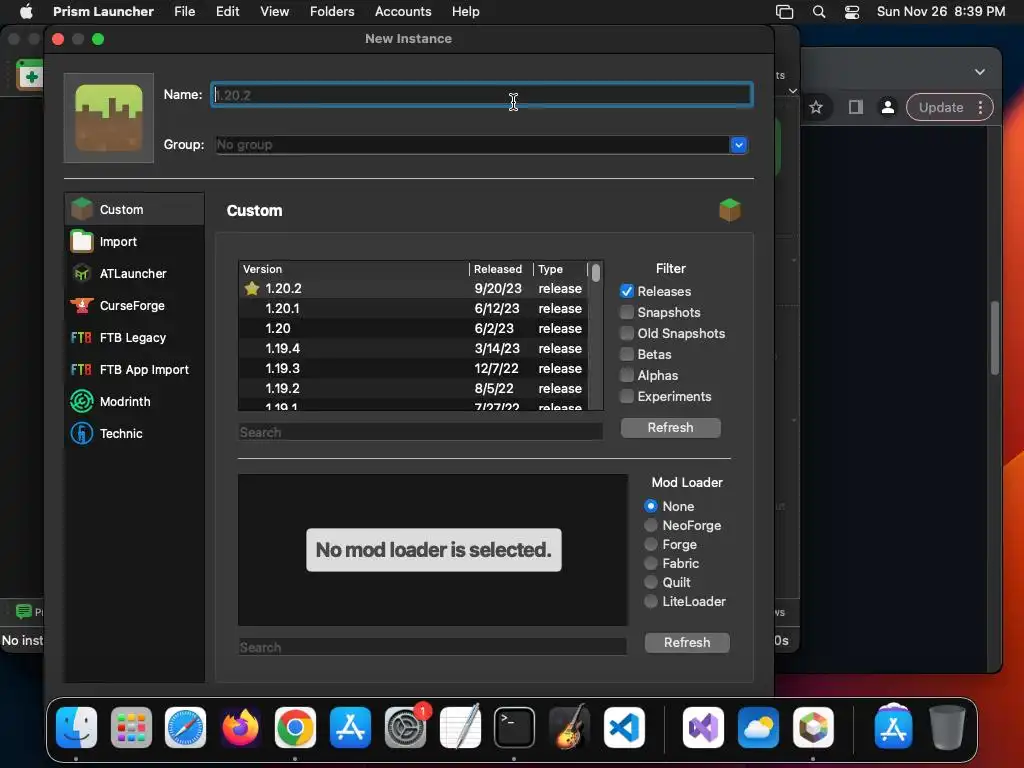The image size is (1024, 768).
Task: Expand the Group dropdown arrow
Action: click(739, 145)
